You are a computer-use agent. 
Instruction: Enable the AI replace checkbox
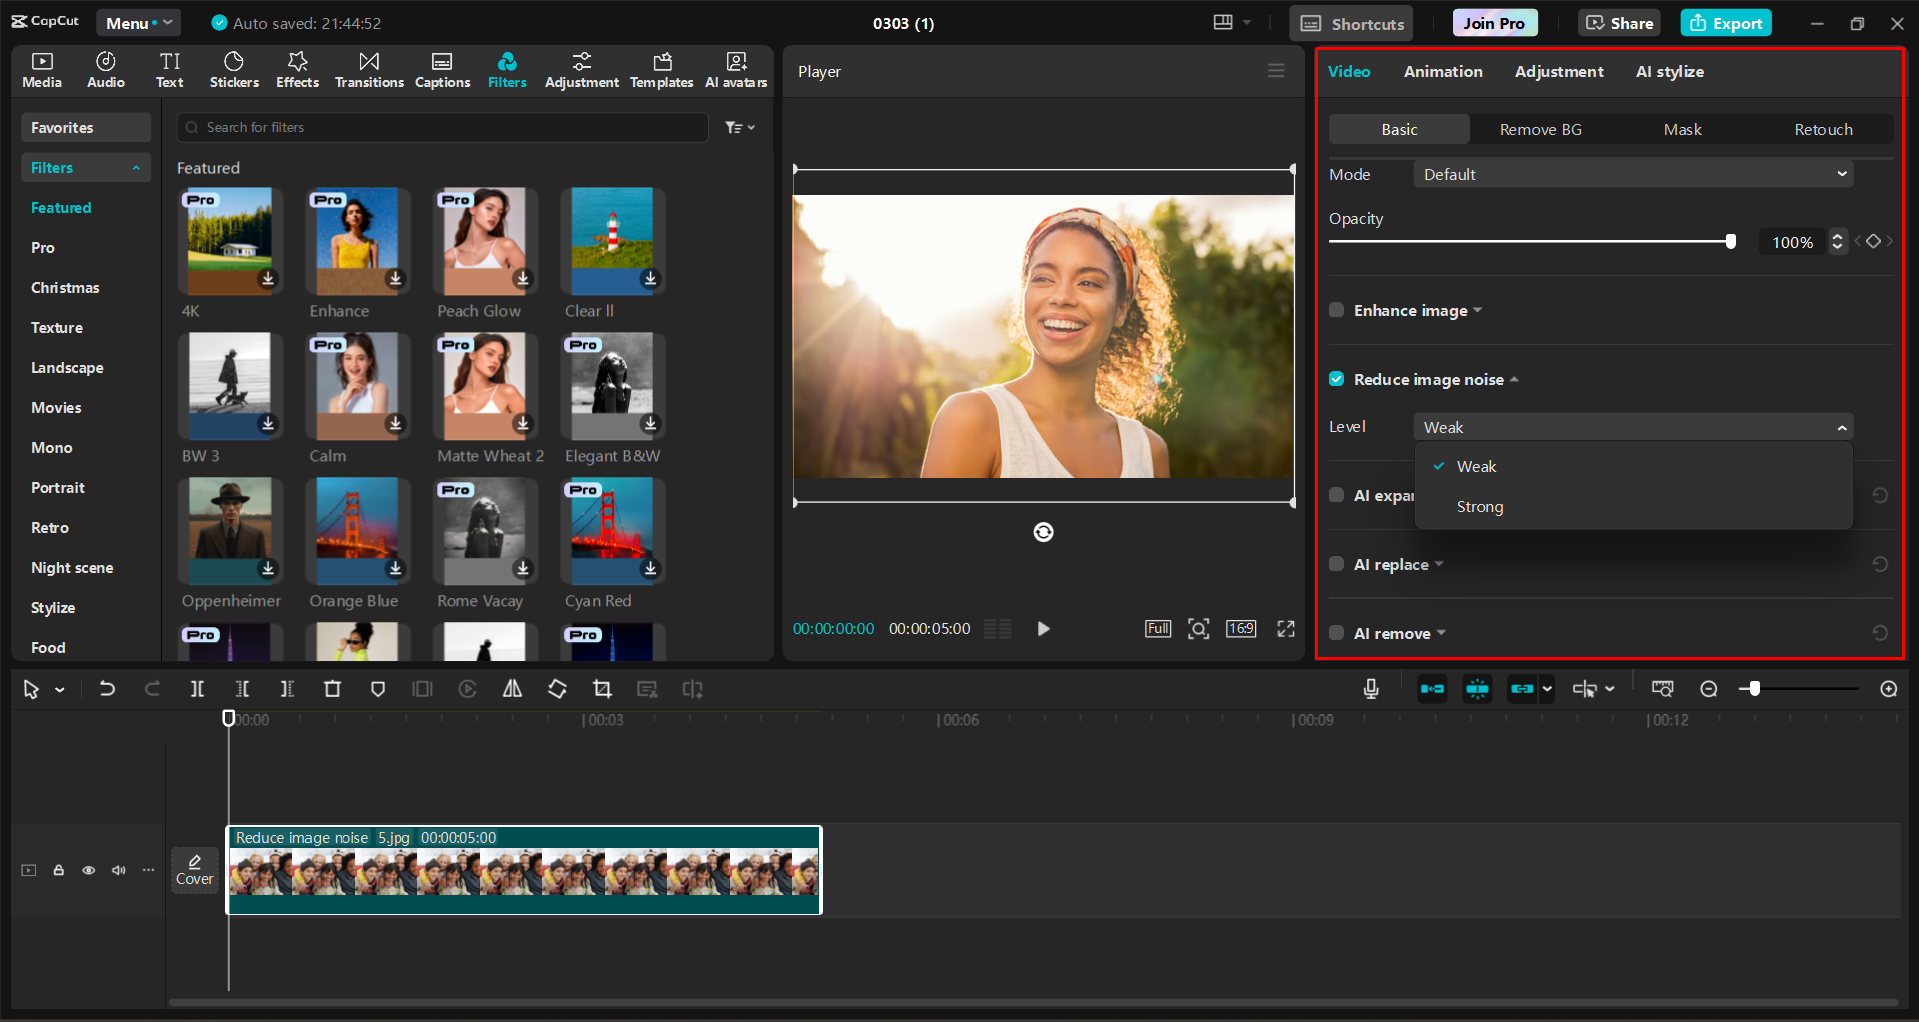pyautogui.click(x=1337, y=564)
